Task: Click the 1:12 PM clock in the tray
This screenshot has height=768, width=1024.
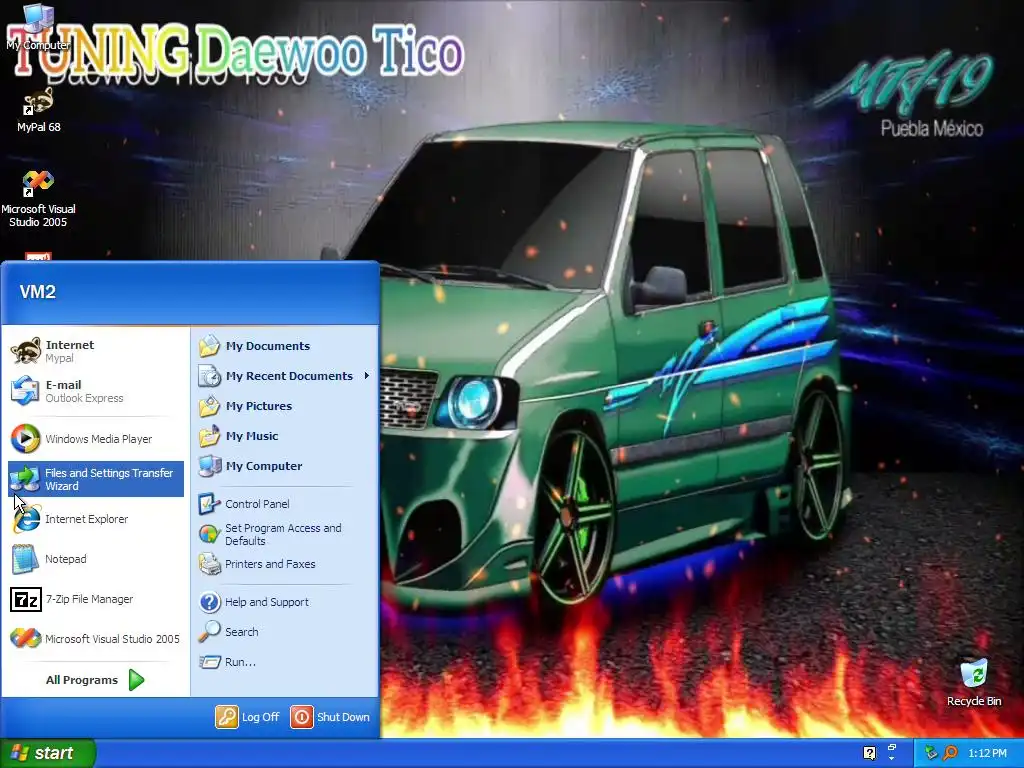Action: [x=987, y=754]
